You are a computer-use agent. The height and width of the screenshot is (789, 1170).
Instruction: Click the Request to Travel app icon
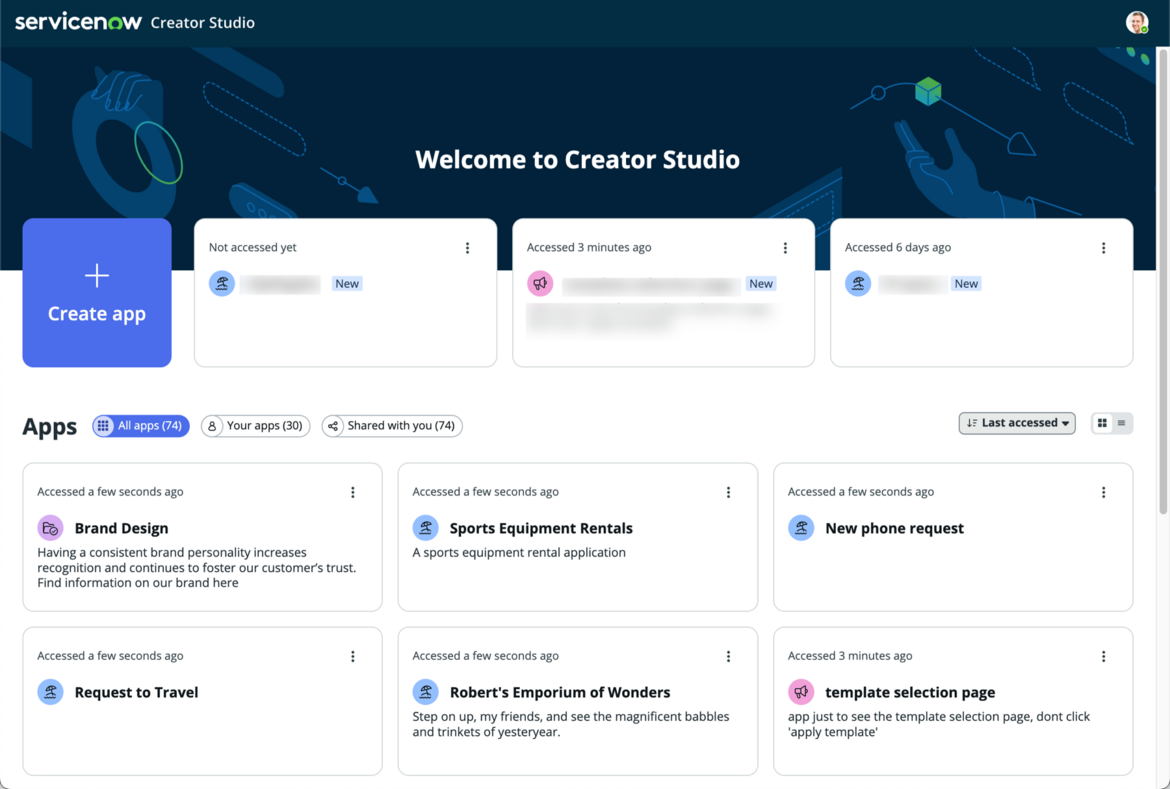[50, 692]
